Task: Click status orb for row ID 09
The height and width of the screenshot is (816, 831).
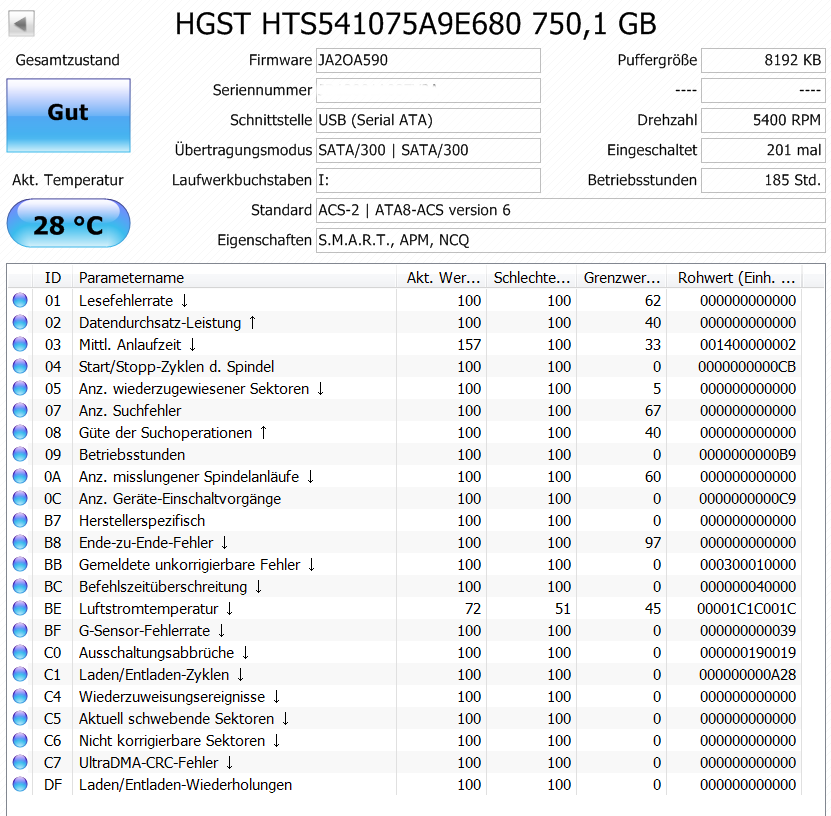Action: (20, 454)
